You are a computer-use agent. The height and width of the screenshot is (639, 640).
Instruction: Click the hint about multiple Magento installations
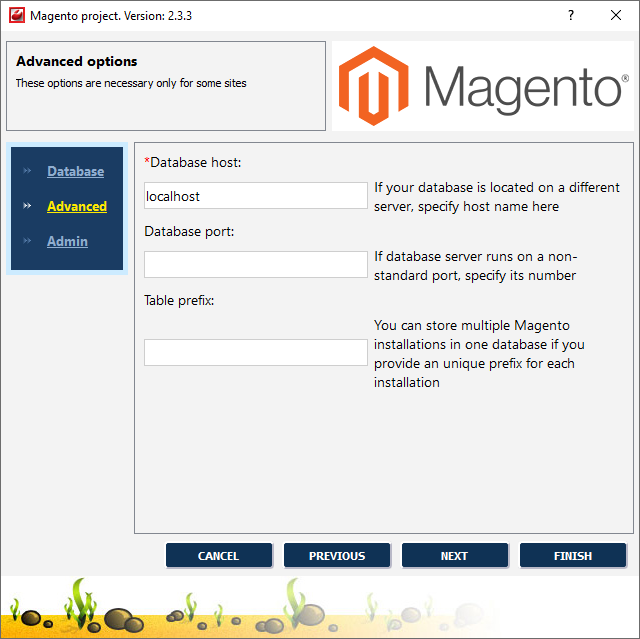[479, 354]
